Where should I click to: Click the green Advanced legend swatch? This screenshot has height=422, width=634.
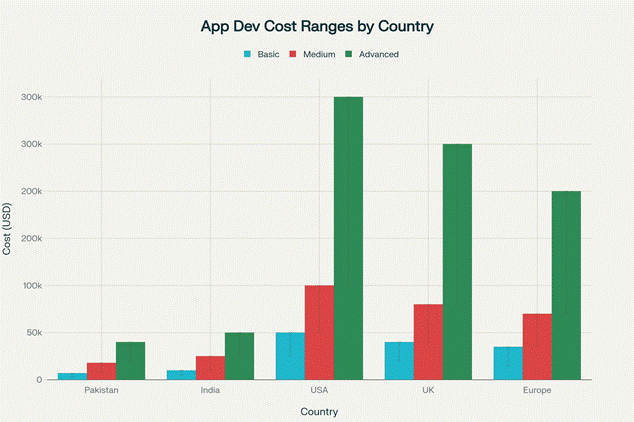(350, 54)
